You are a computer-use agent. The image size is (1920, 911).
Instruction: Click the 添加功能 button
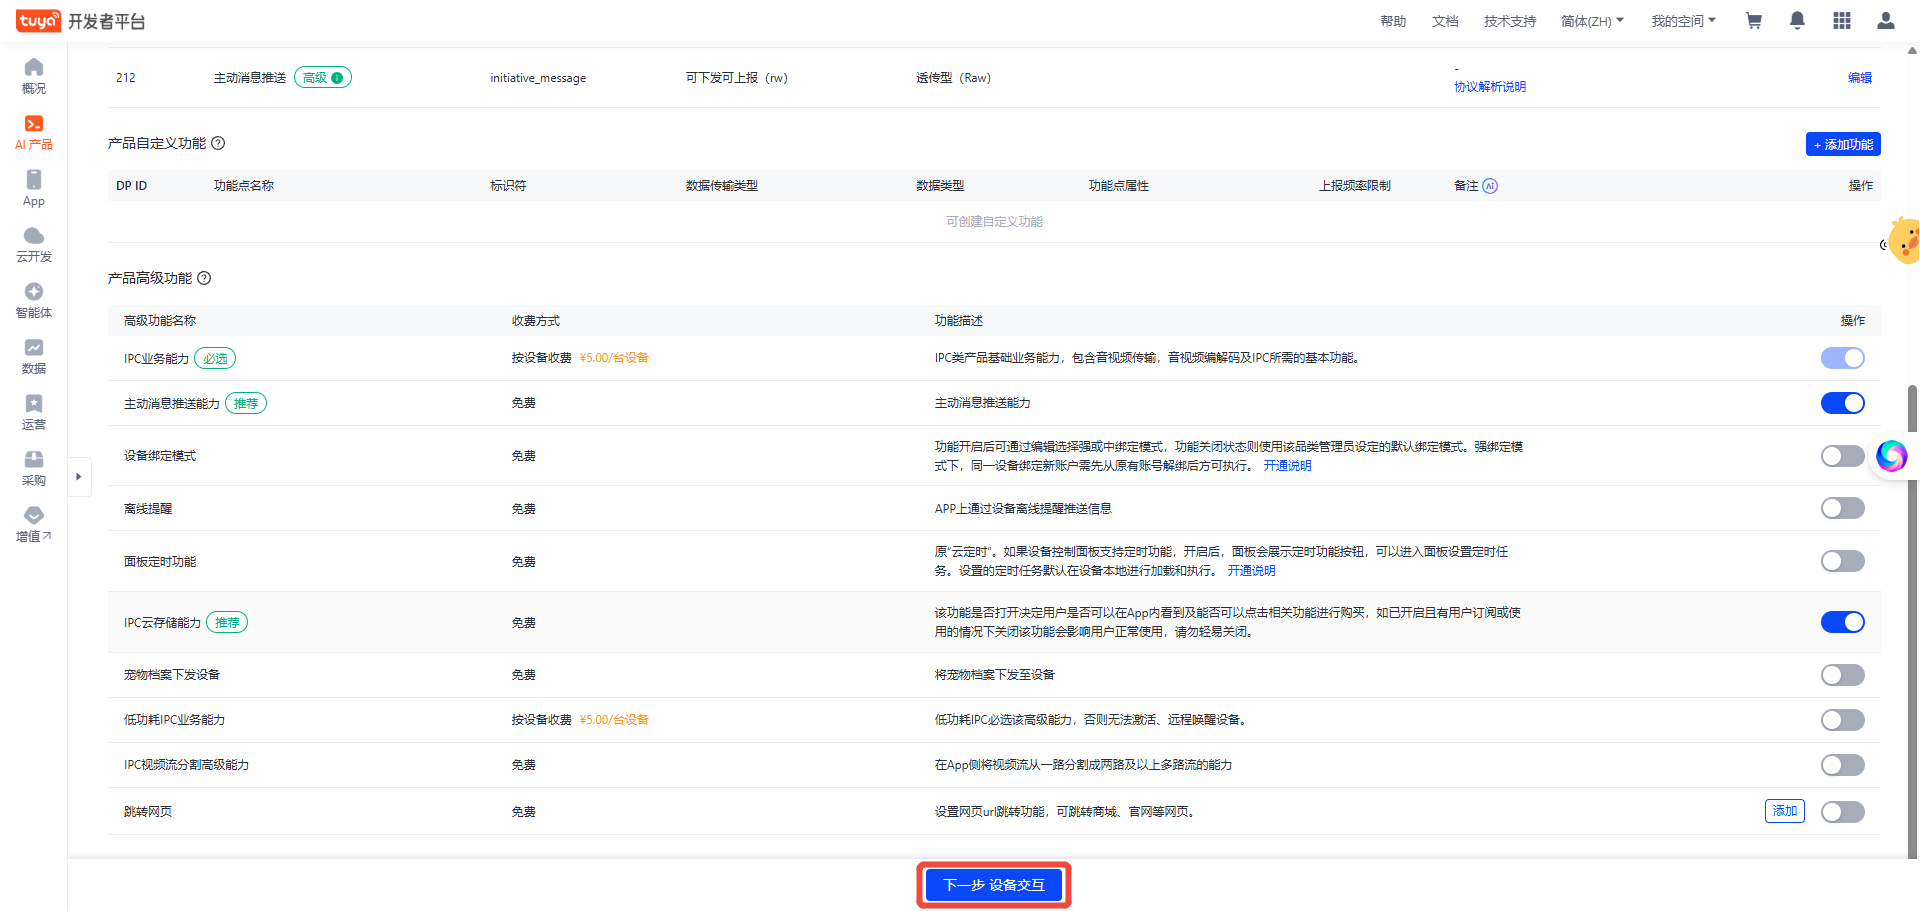[x=1843, y=144]
